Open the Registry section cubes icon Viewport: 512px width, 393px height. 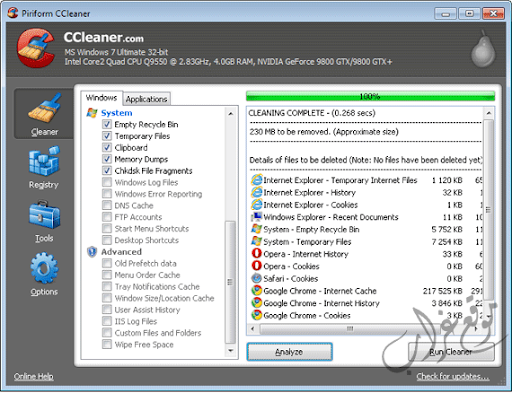pyautogui.click(x=44, y=161)
